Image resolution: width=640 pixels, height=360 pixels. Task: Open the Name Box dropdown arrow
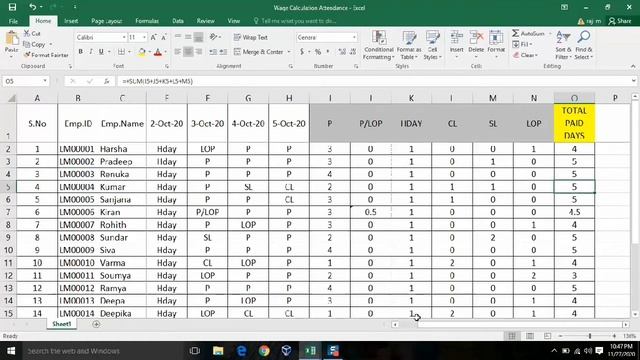45,81
